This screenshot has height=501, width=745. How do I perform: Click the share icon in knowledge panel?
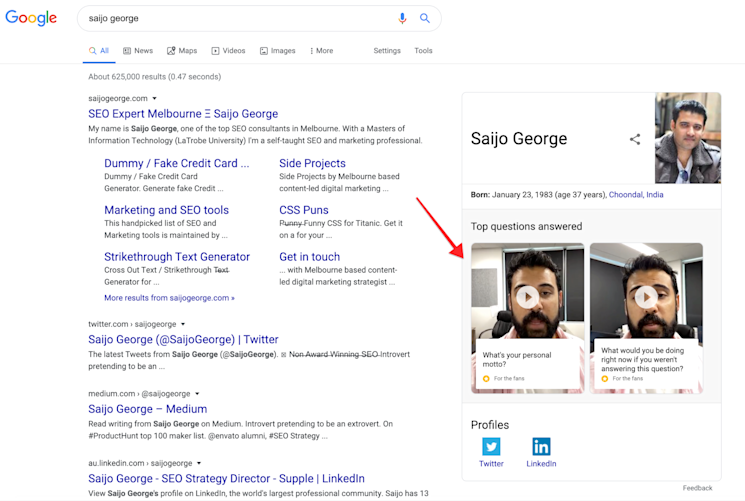coord(635,139)
